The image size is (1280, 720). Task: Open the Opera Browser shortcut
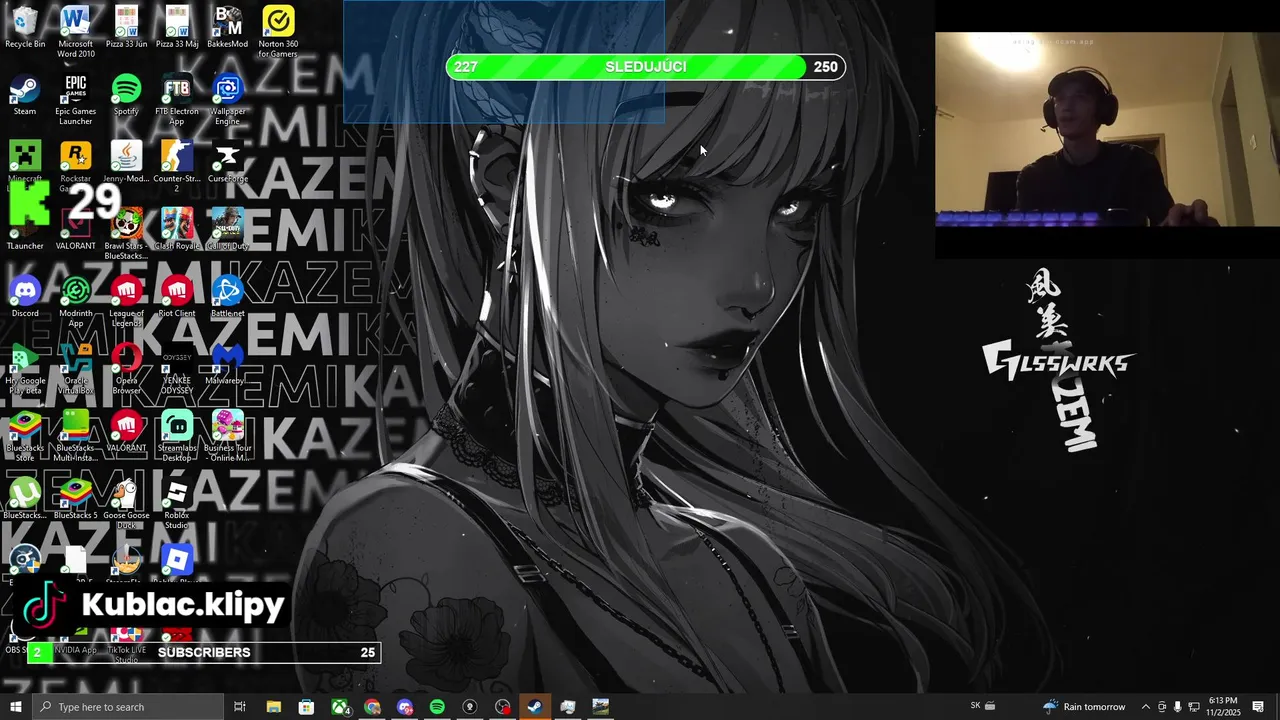[126, 368]
